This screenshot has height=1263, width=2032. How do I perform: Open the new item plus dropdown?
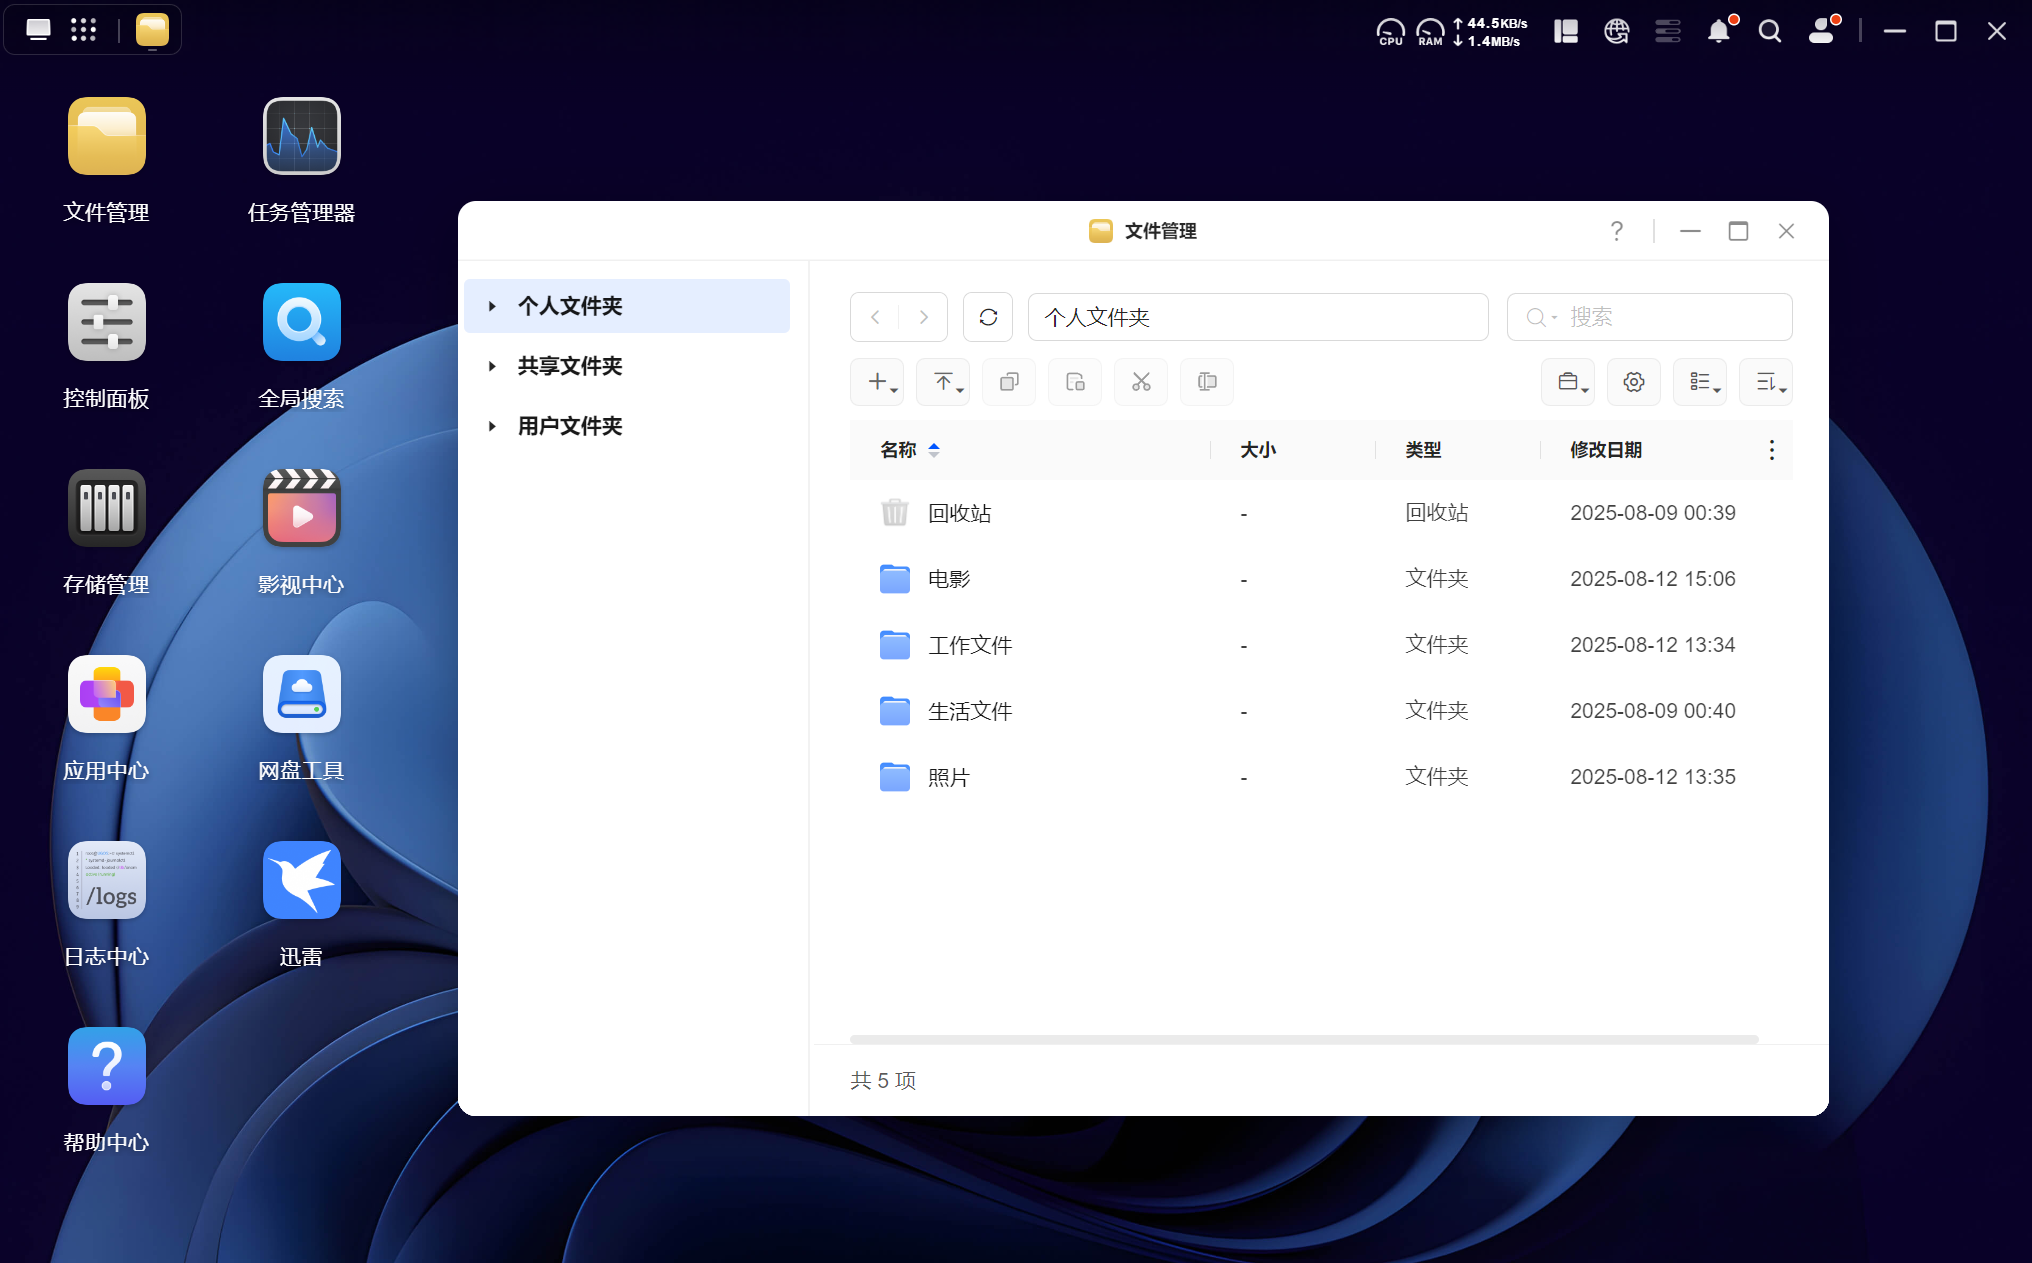[x=877, y=382]
